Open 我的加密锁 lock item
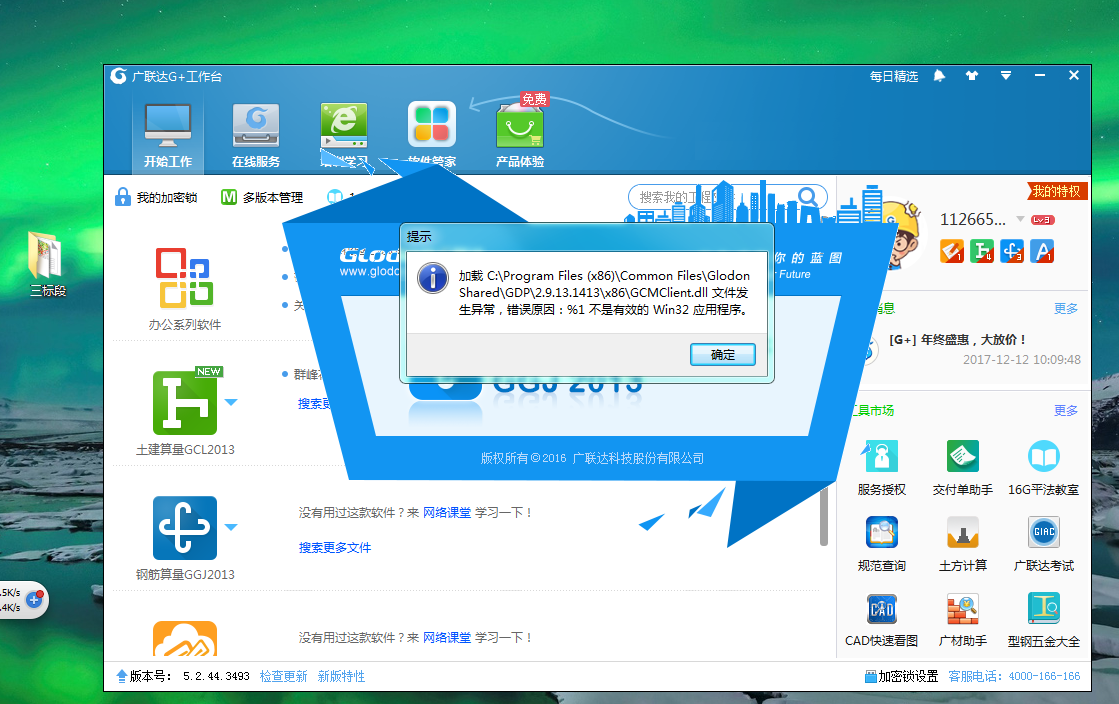Viewport: 1119px width, 704px height. 156,197
